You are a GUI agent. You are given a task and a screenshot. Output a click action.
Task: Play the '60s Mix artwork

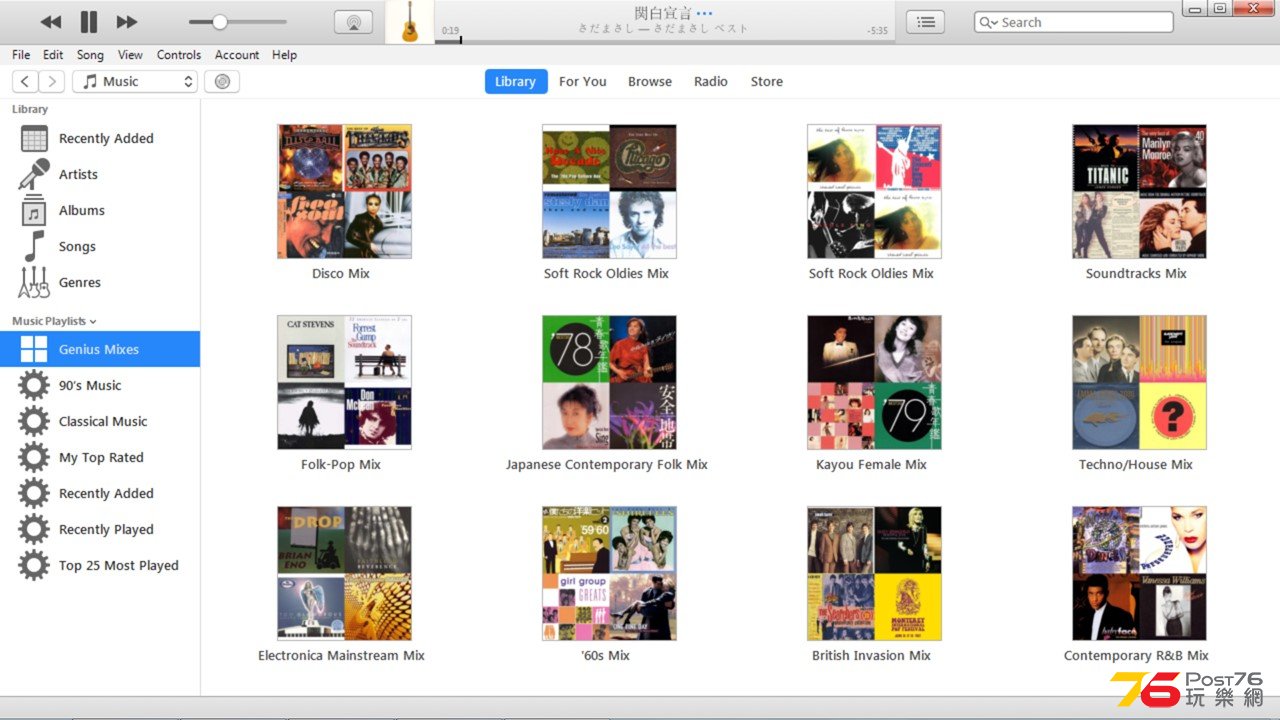point(609,573)
